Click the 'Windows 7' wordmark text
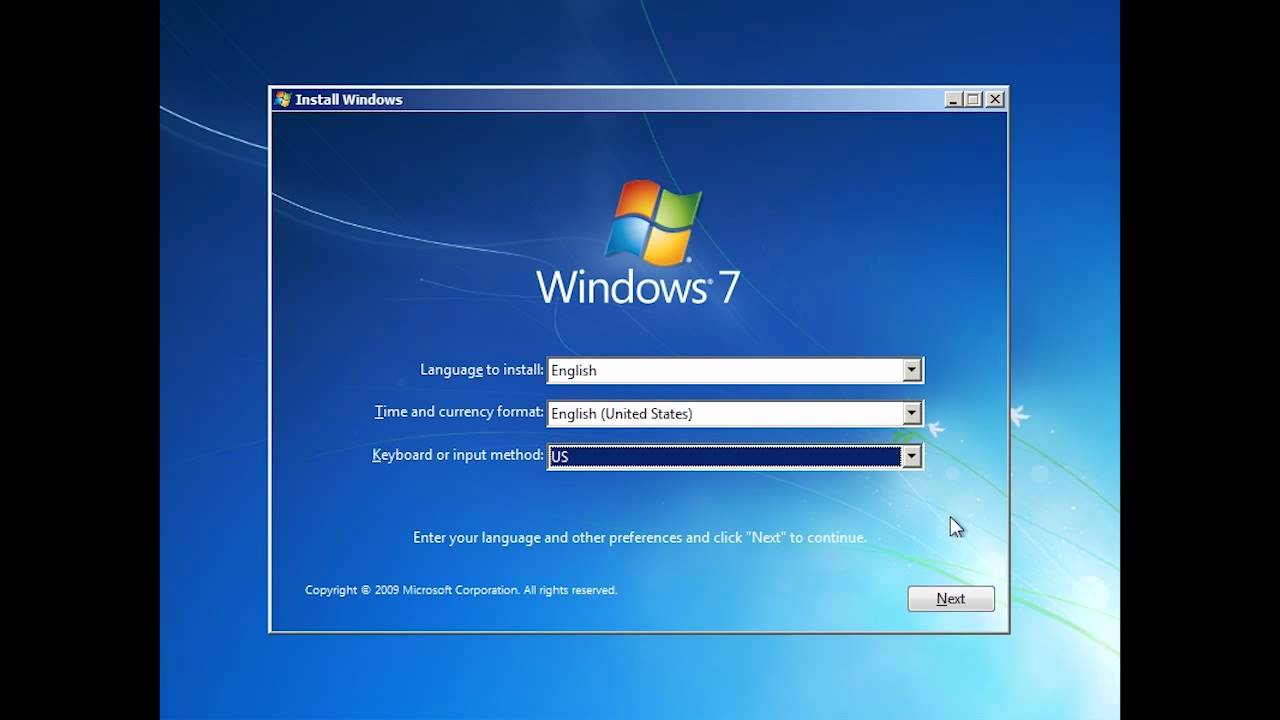The width and height of the screenshot is (1280, 720). click(x=638, y=287)
